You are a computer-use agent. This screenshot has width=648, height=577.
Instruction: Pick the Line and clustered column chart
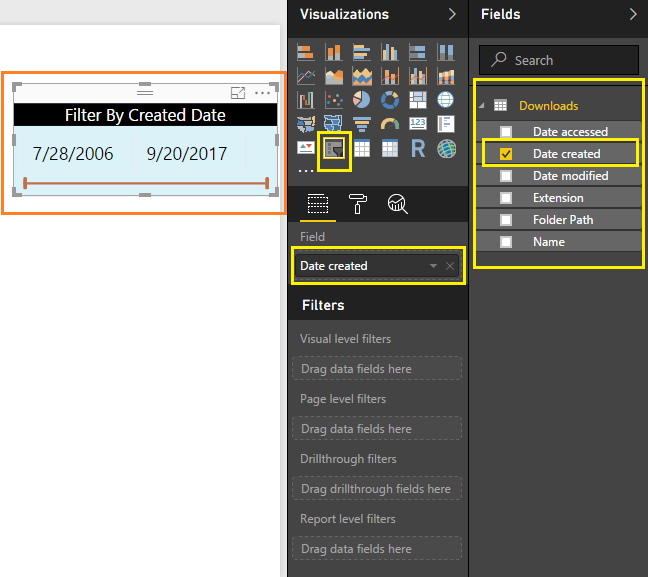click(x=418, y=76)
